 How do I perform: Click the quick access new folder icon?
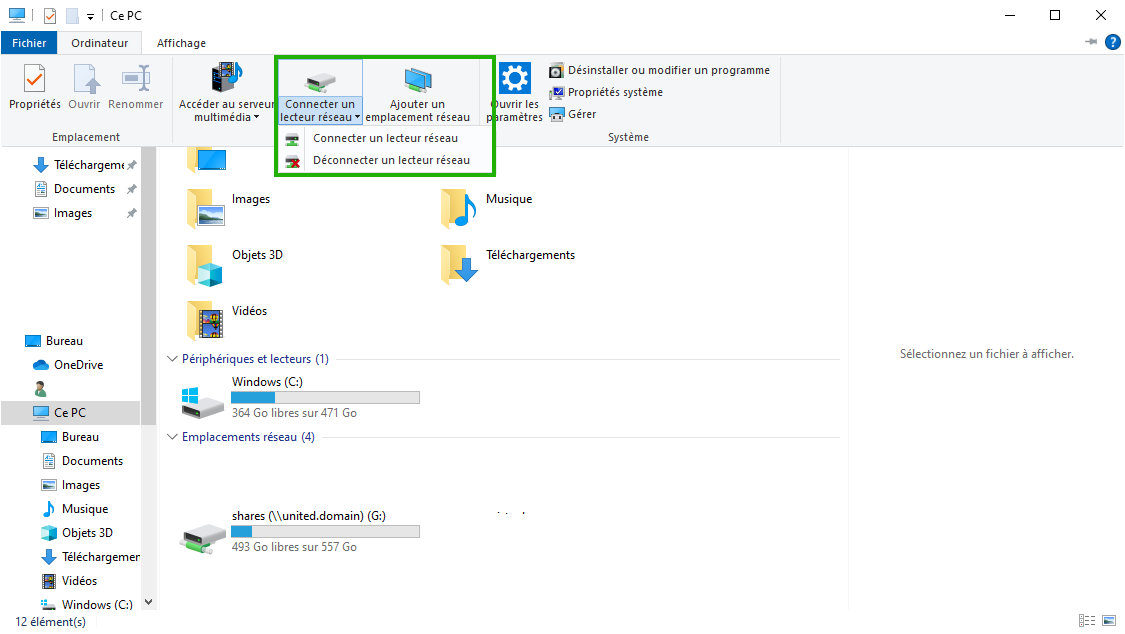pos(72,16)
